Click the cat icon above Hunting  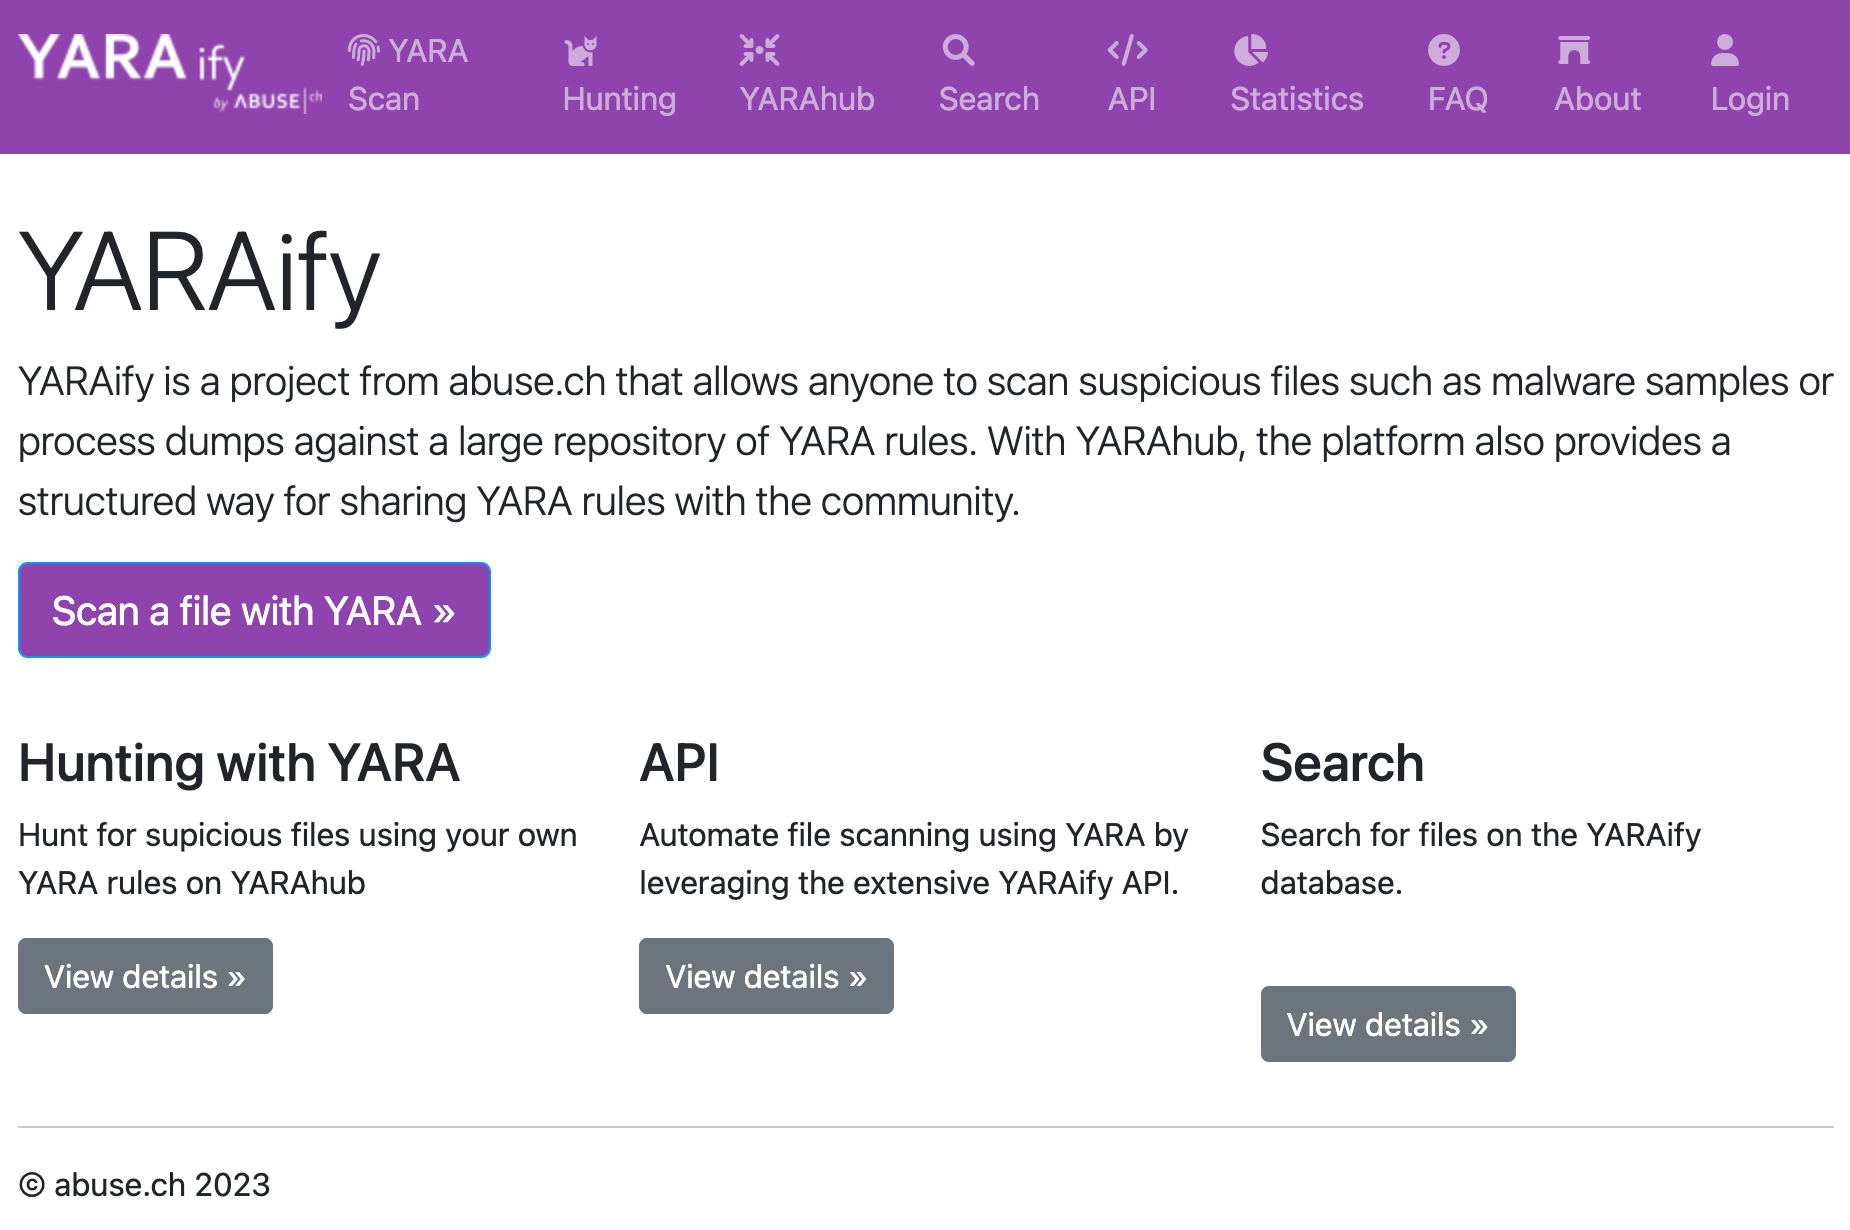(581, 50)
